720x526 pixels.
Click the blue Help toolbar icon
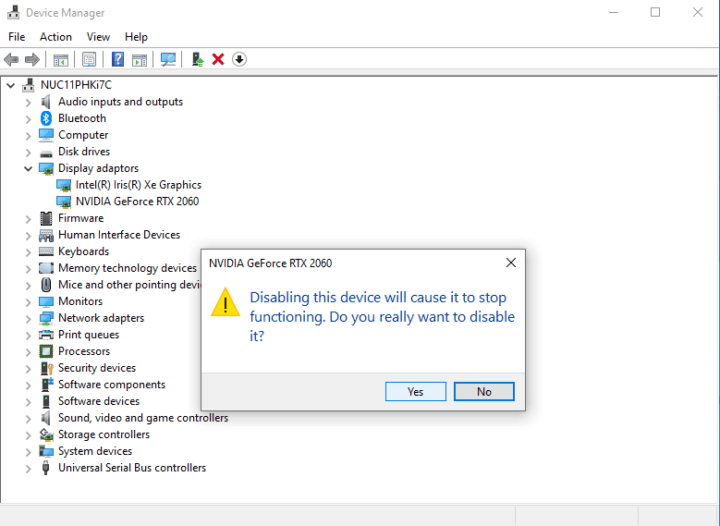point(118,59)
